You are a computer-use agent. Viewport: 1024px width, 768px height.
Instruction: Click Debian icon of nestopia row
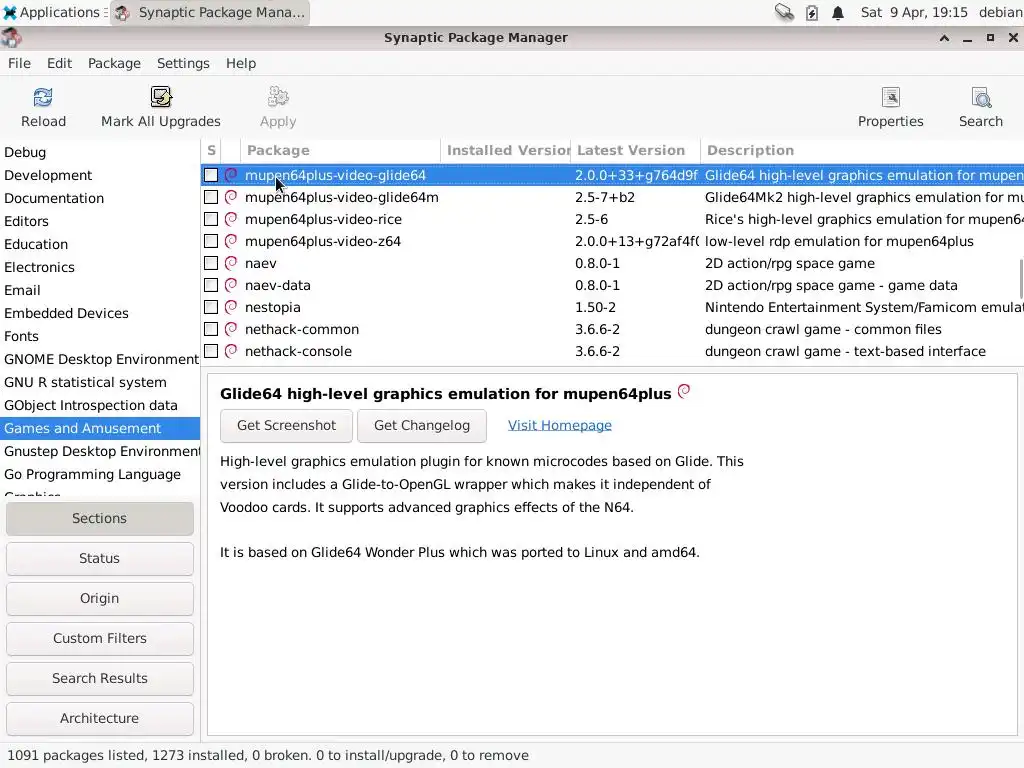click(231, 307)
